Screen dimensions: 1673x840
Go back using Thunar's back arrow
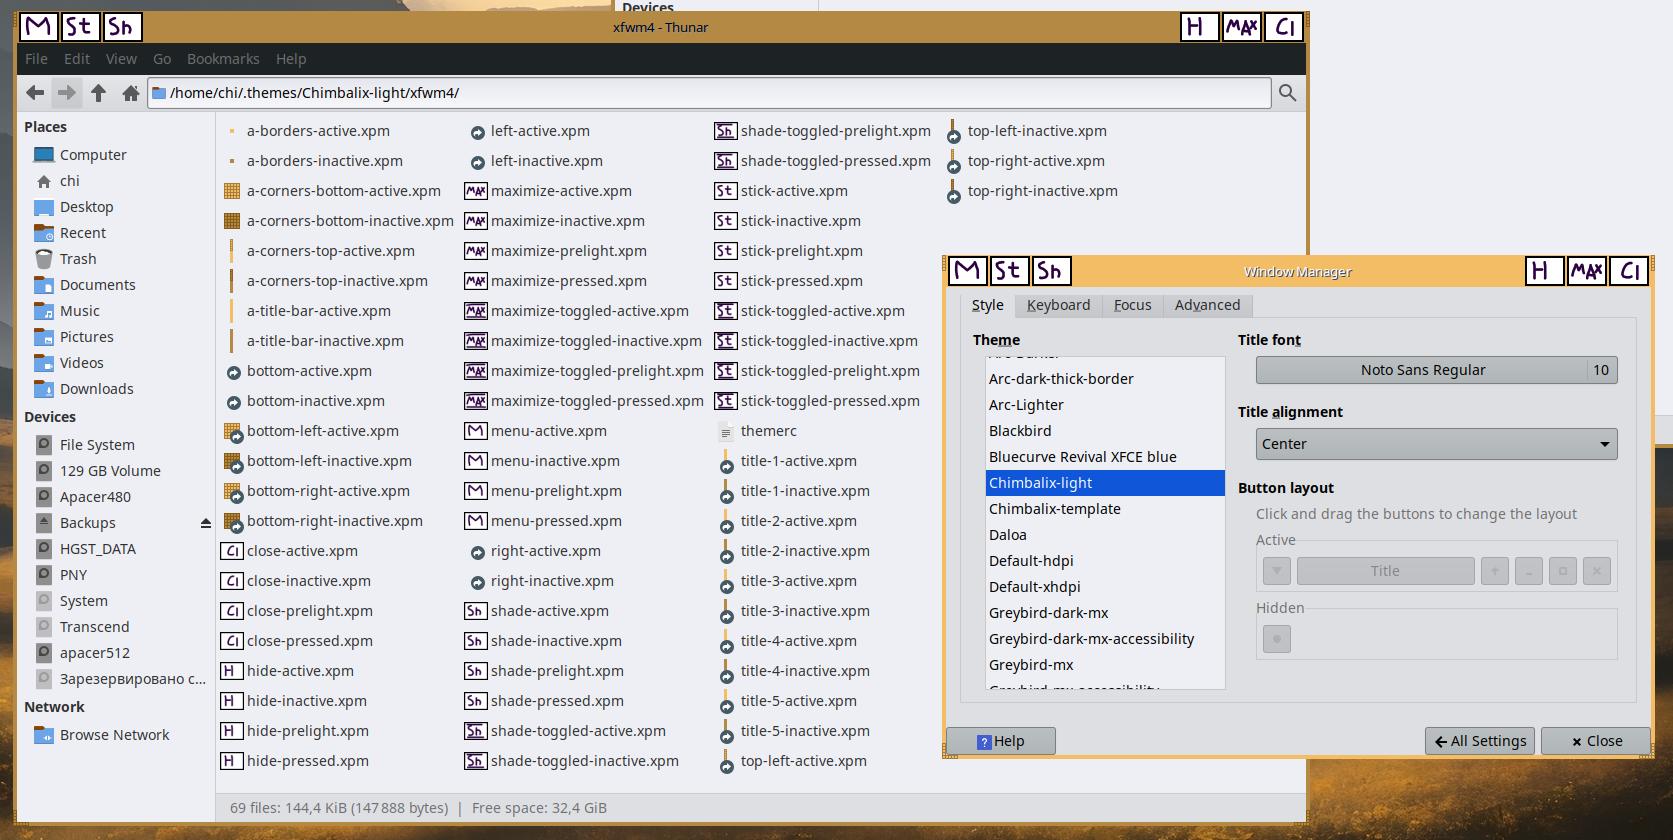tap(35, 93)
